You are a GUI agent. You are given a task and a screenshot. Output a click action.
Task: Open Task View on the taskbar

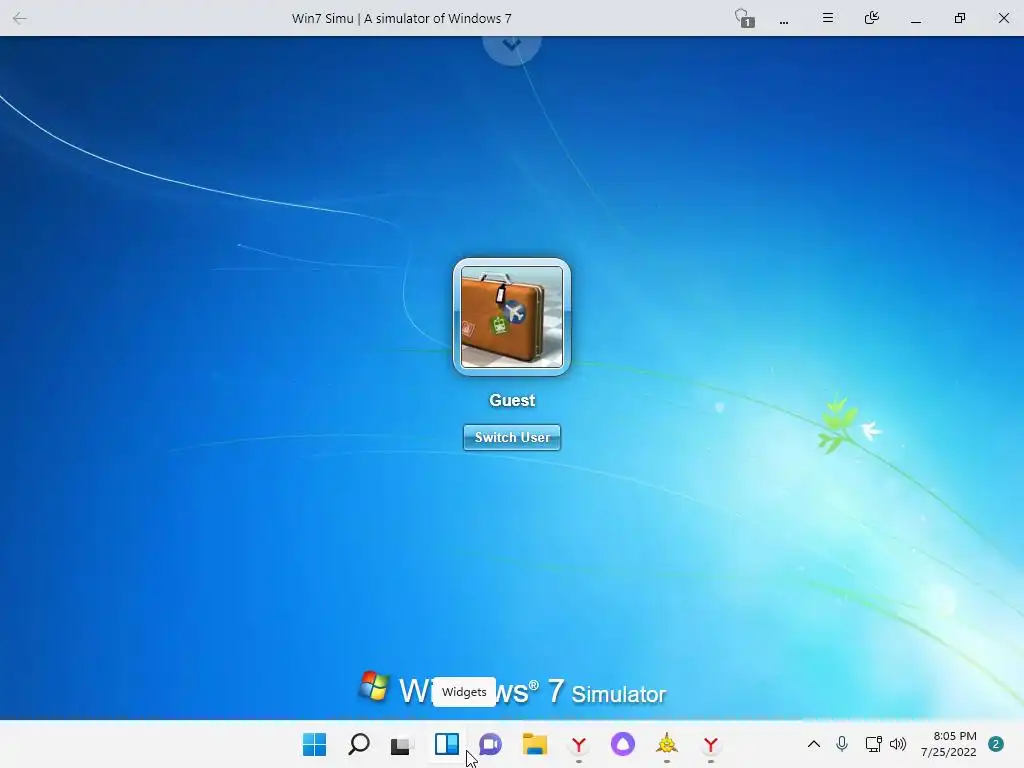pyautogui.click(x=402, y=745)
